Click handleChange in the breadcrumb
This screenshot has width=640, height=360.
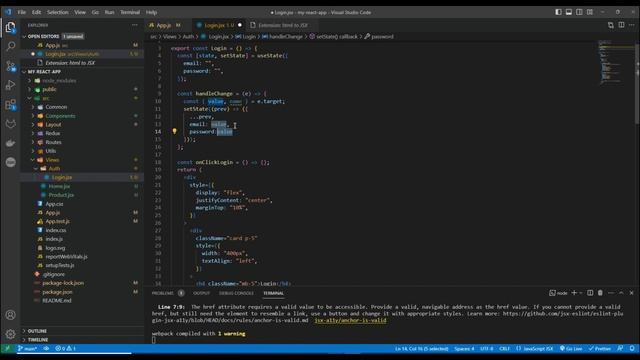click(286, 36)
